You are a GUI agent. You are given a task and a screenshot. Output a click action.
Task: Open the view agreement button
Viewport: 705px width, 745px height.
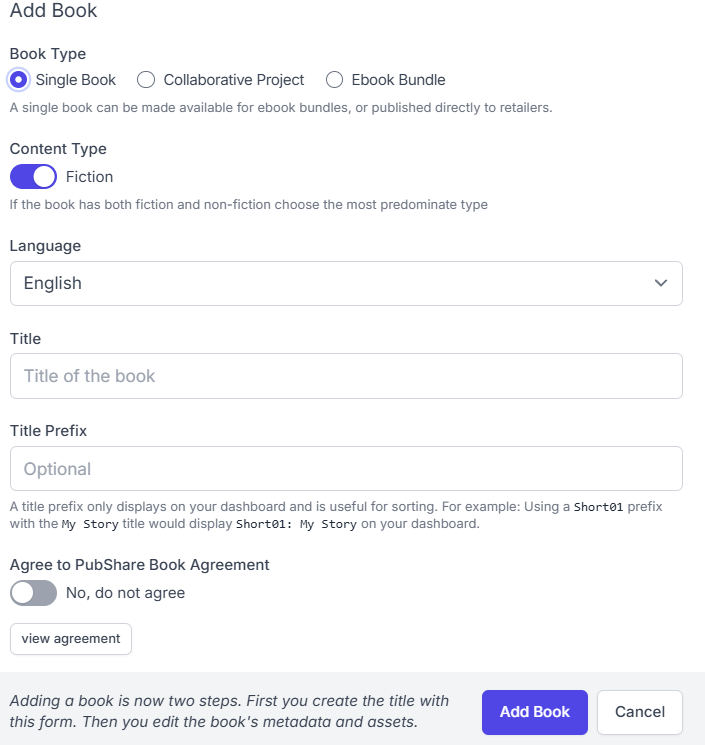pos(71,639)
